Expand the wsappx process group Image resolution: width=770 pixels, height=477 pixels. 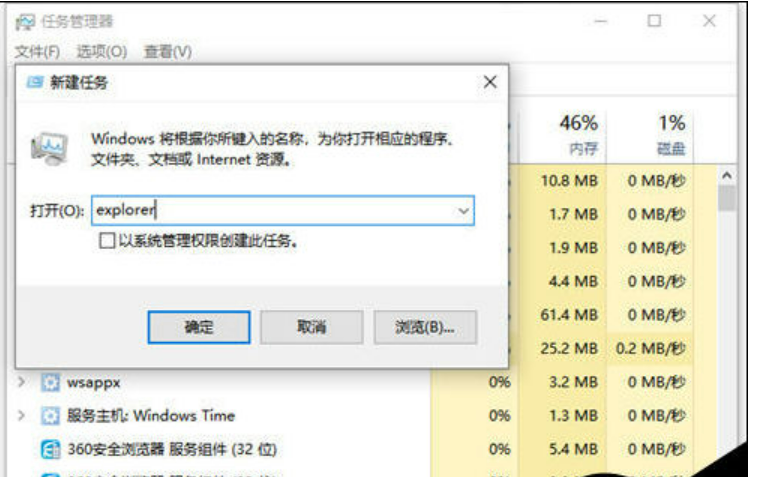click(21, 382)
